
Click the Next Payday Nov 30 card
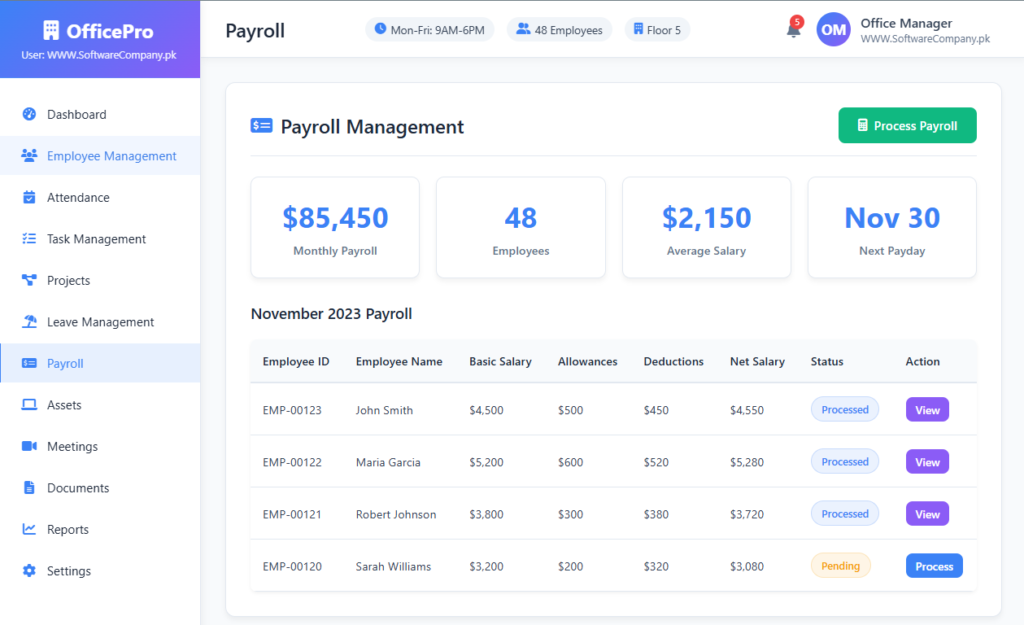891,228
